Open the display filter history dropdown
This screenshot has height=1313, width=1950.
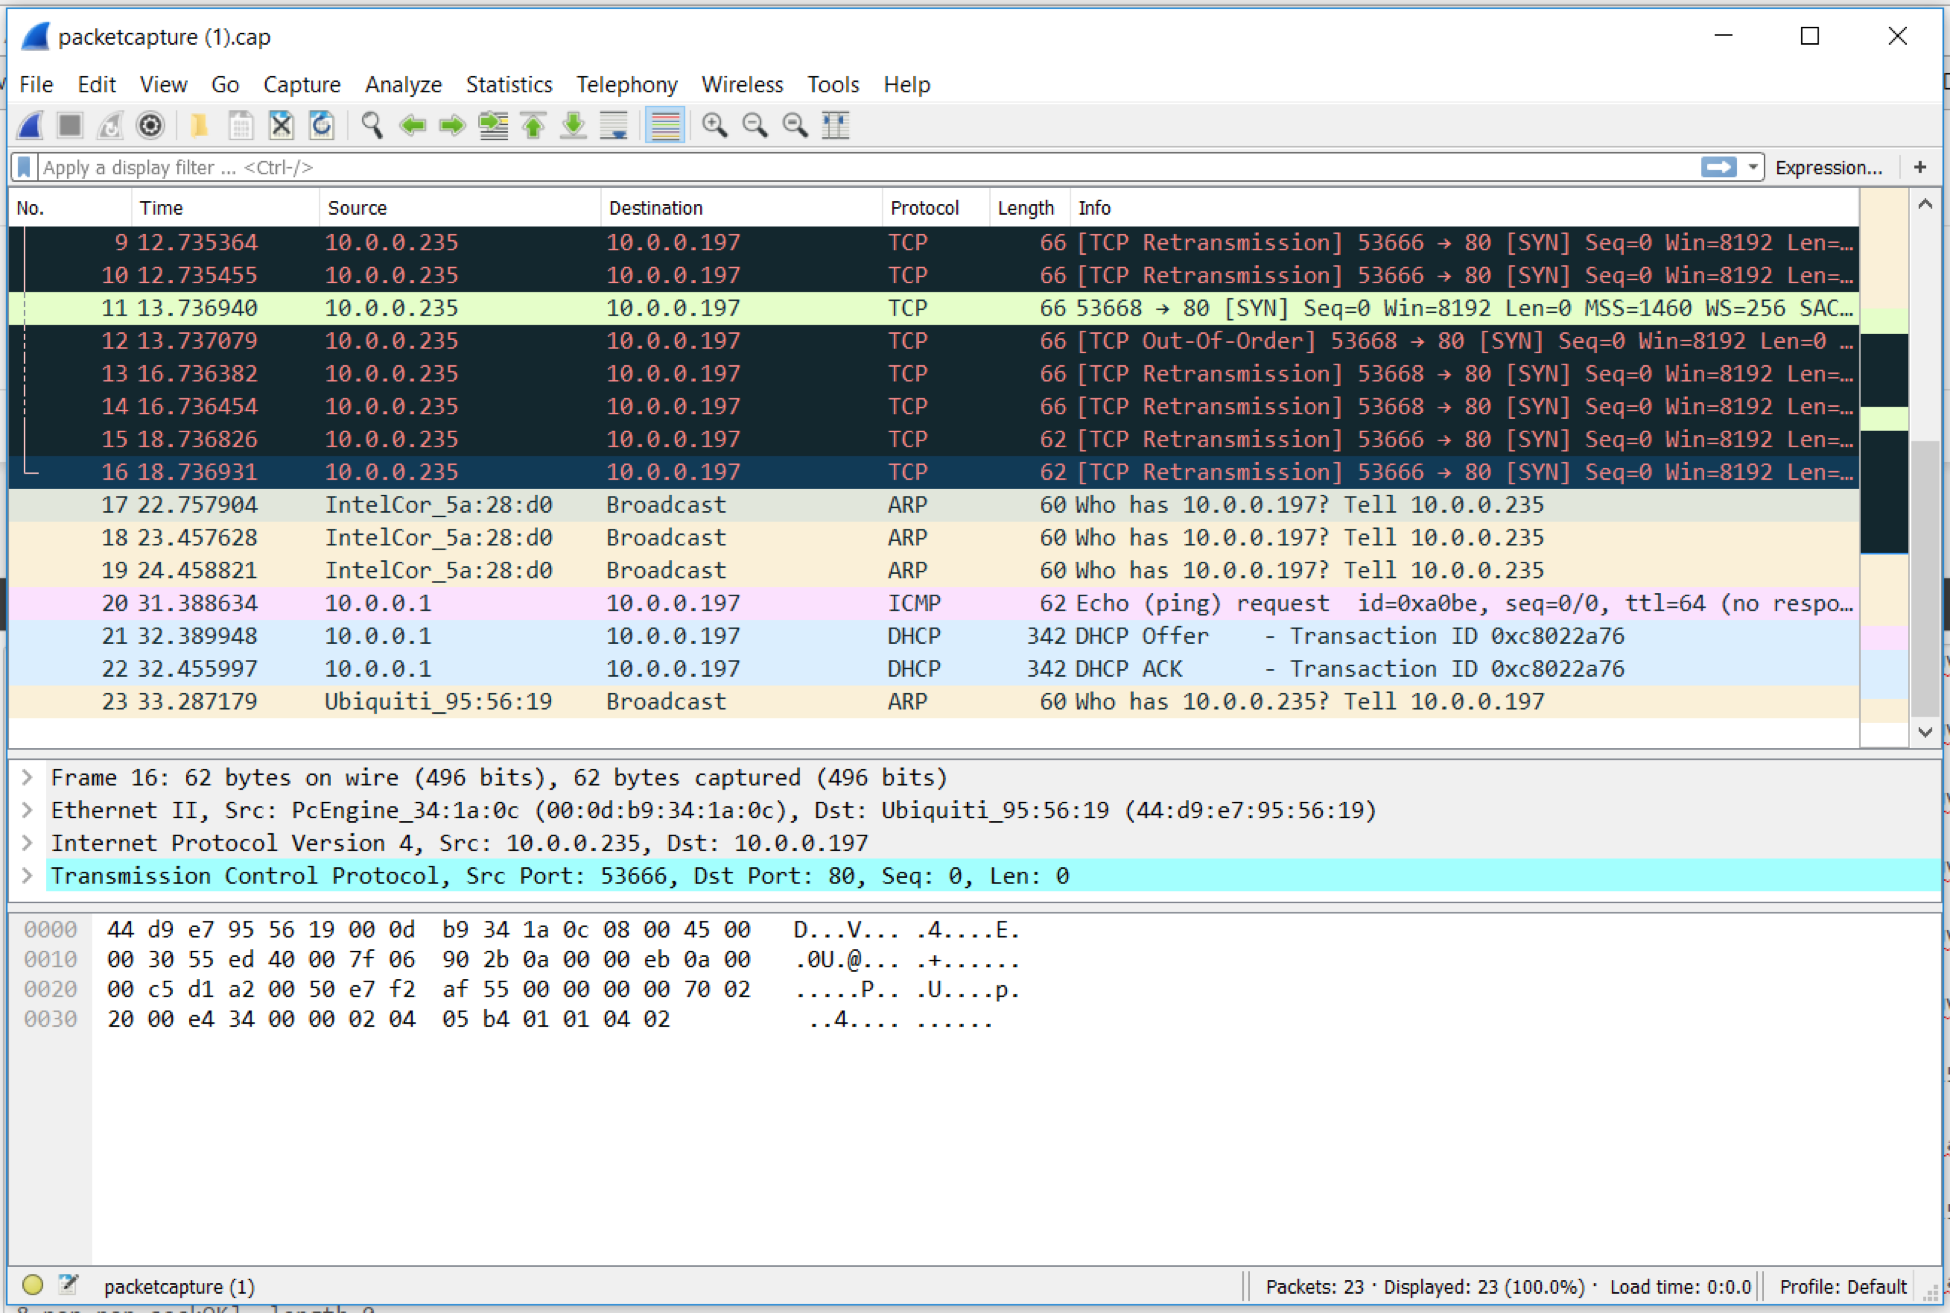(x=1753, y=167)
